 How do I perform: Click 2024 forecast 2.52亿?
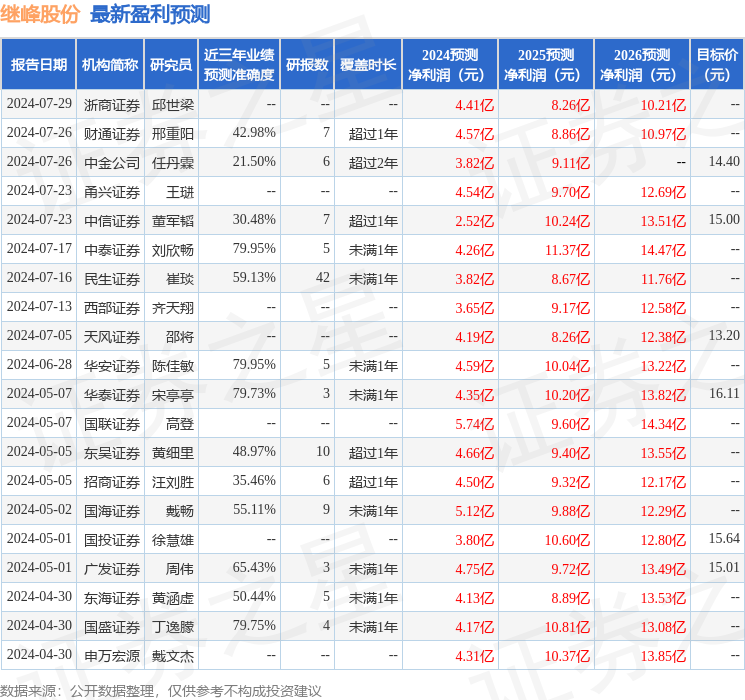[475, 221]
